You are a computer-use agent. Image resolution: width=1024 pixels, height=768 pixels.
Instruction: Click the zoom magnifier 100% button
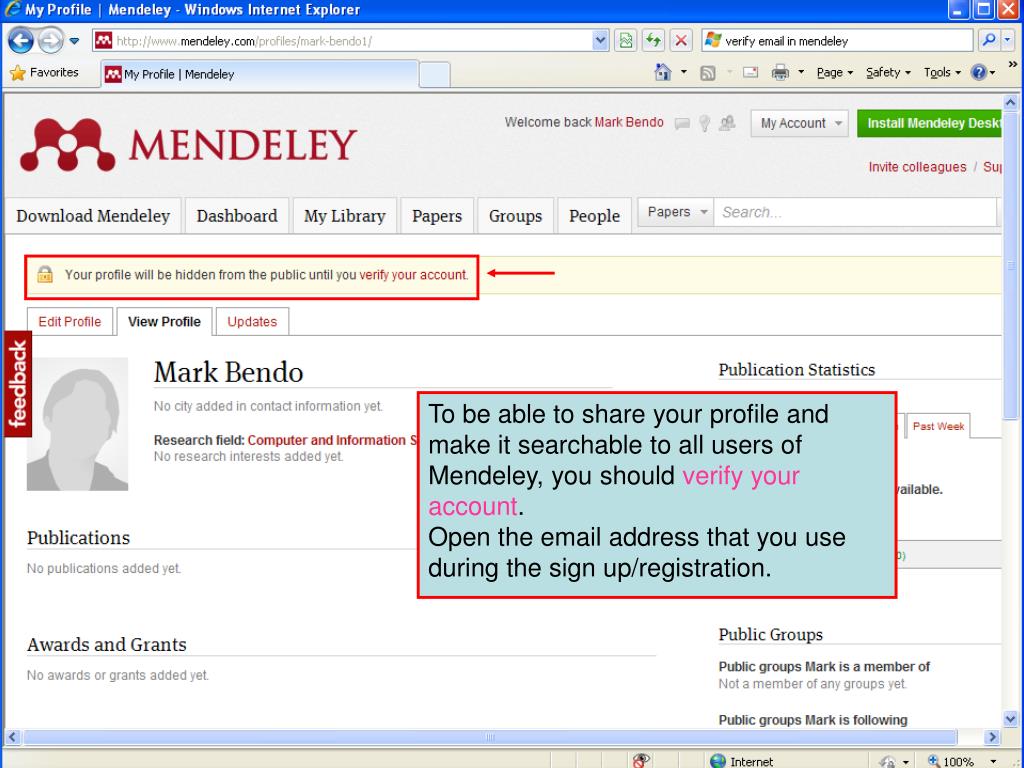click(950, 761)
